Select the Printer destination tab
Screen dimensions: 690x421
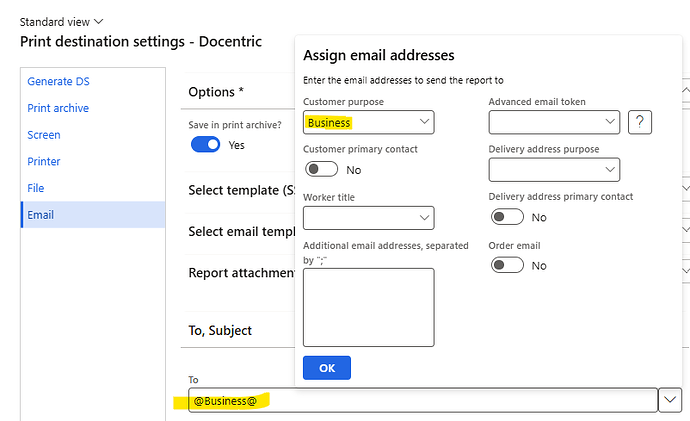pyautogui.click(x=44, y=161)
